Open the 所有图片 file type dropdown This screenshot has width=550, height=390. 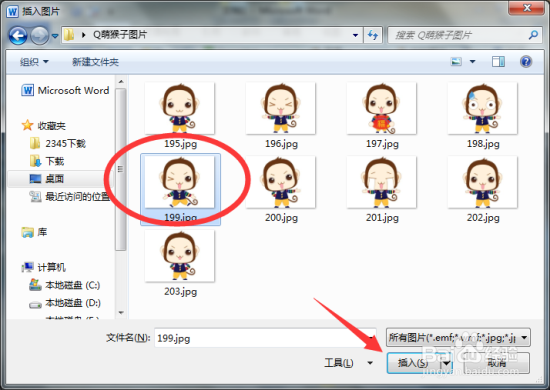pyautogui.click(x=458, y=337)
